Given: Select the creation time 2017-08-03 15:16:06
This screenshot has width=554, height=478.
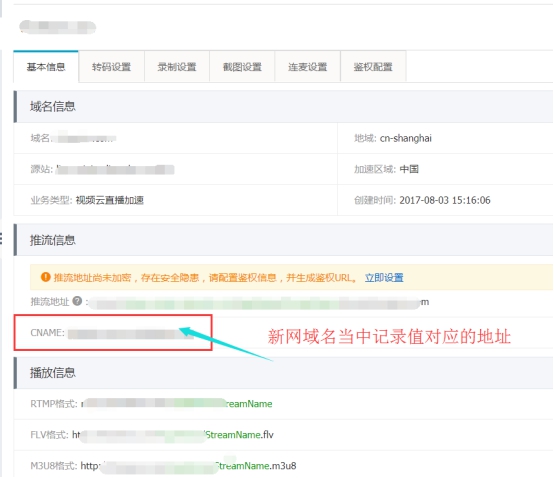Looking at the screenshot, I should coord(445,200).
